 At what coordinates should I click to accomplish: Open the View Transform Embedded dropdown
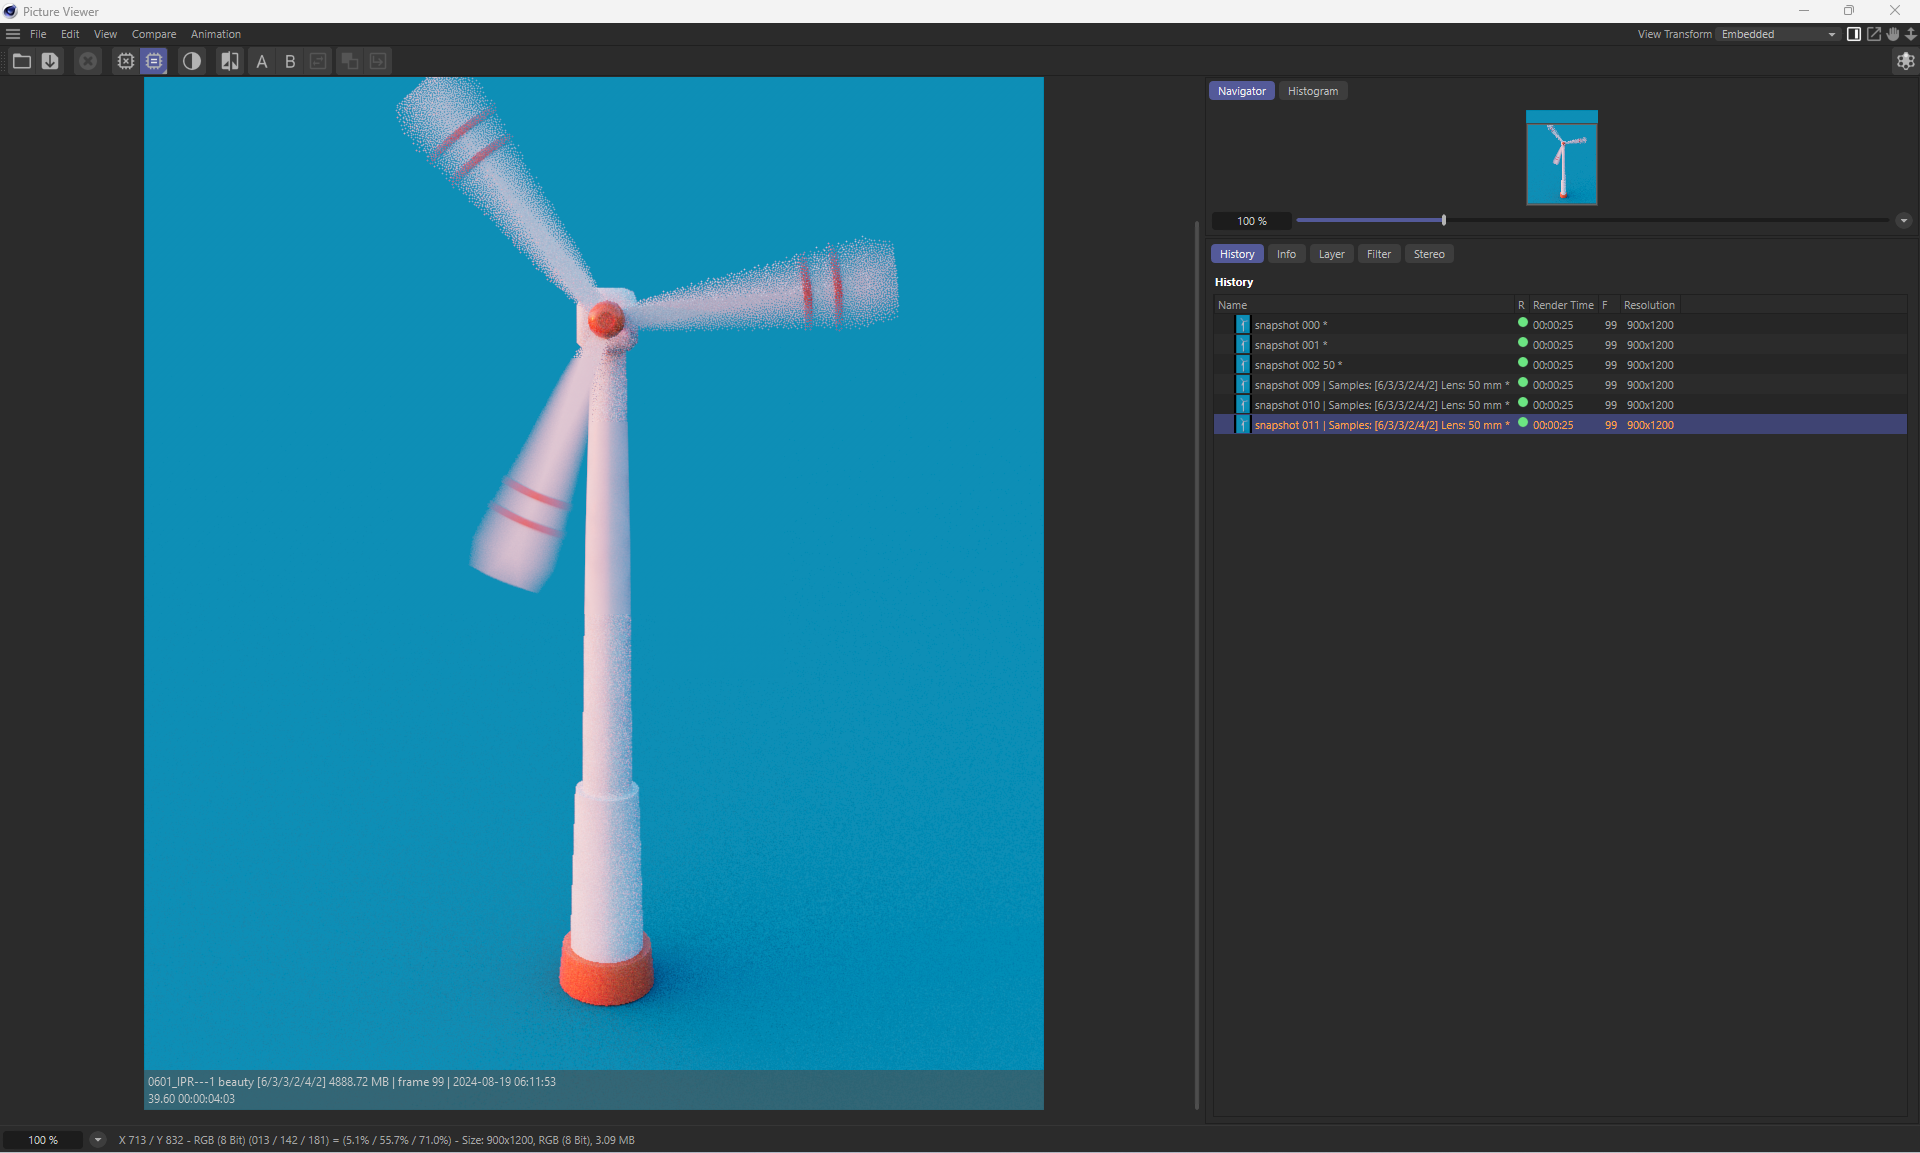click(1778, 34)
